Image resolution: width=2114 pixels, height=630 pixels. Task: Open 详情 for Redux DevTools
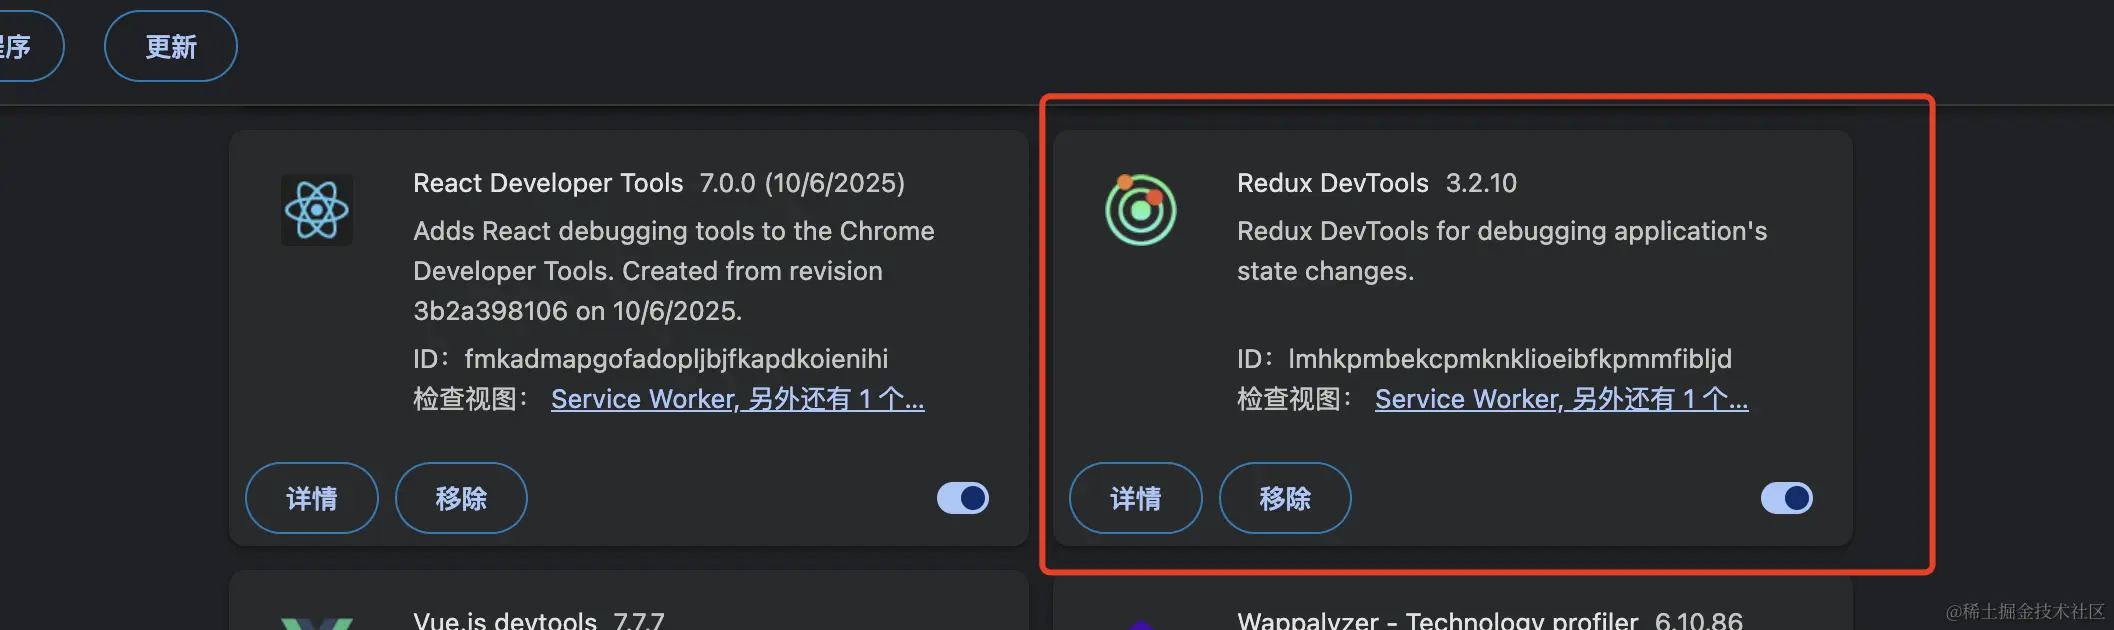coord(1136,498)
